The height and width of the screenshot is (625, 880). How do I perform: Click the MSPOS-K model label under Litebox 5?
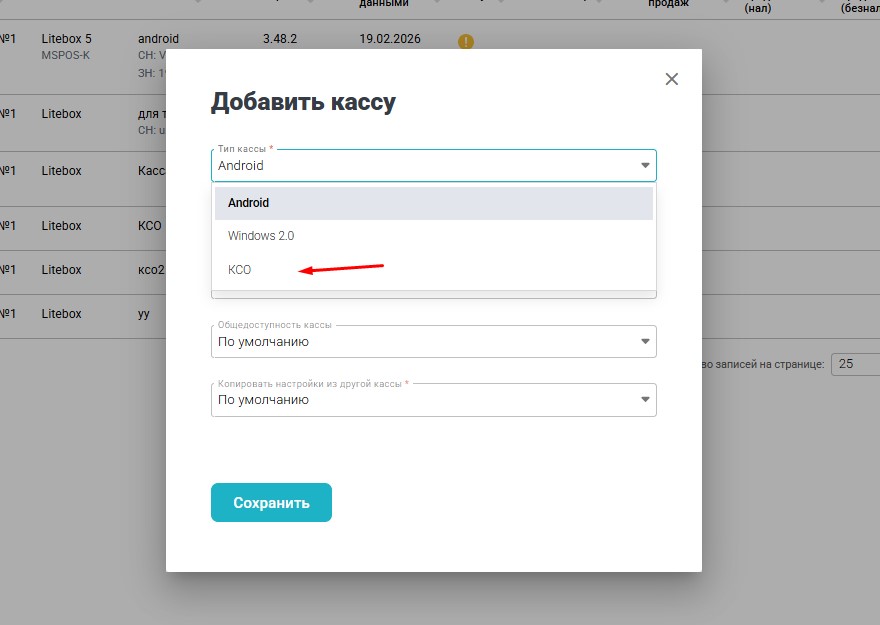tap(65, 55)
